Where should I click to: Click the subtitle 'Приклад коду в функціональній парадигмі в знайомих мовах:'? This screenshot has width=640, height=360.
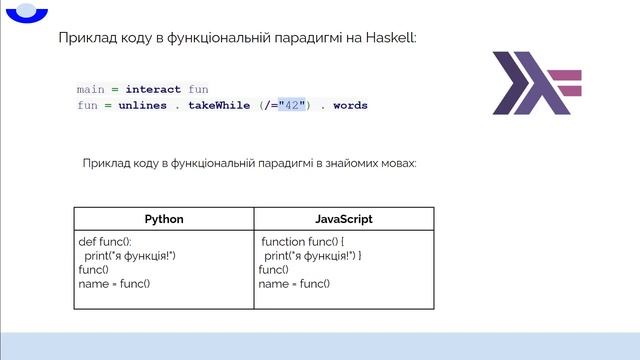tap(249, 163)
